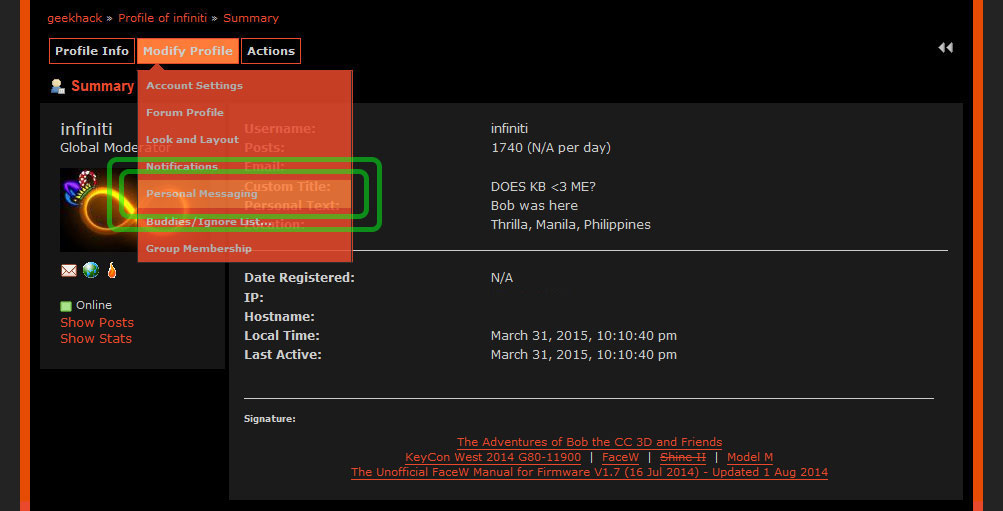
Task: Click 'Thrilla, Manila, Philippines' location text
Action: (571, 225)
